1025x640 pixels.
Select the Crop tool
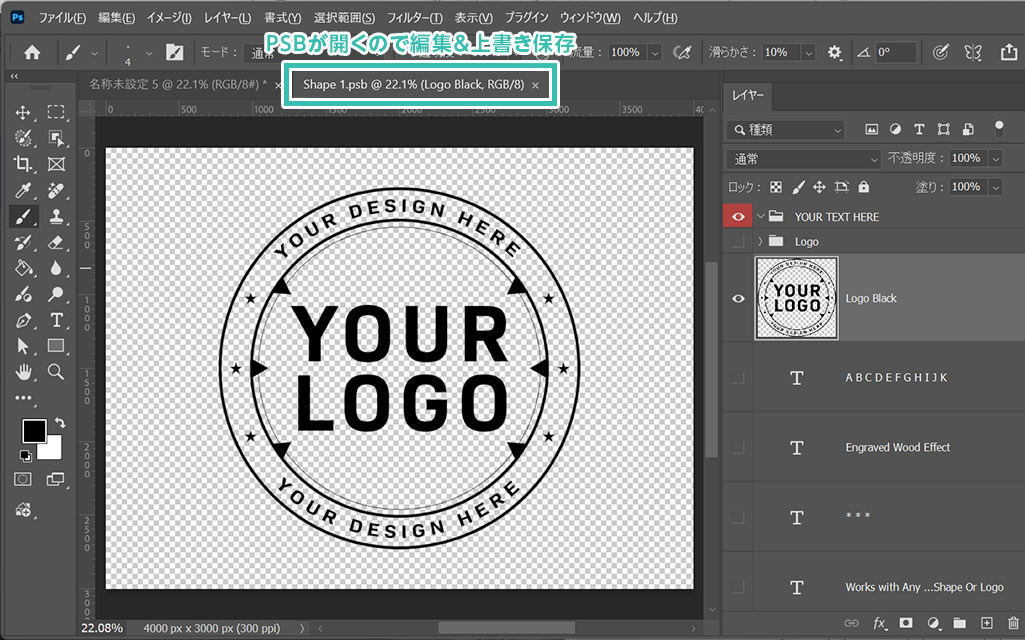[23, 164]
